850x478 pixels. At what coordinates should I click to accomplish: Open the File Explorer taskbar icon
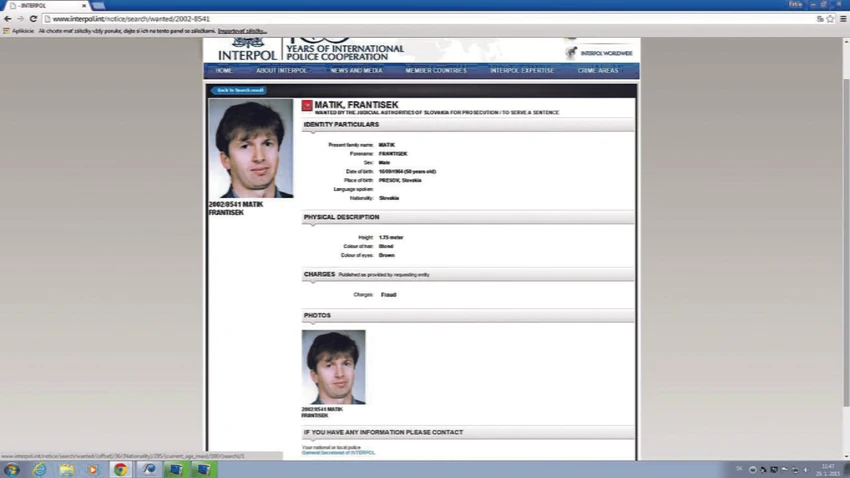67,470
